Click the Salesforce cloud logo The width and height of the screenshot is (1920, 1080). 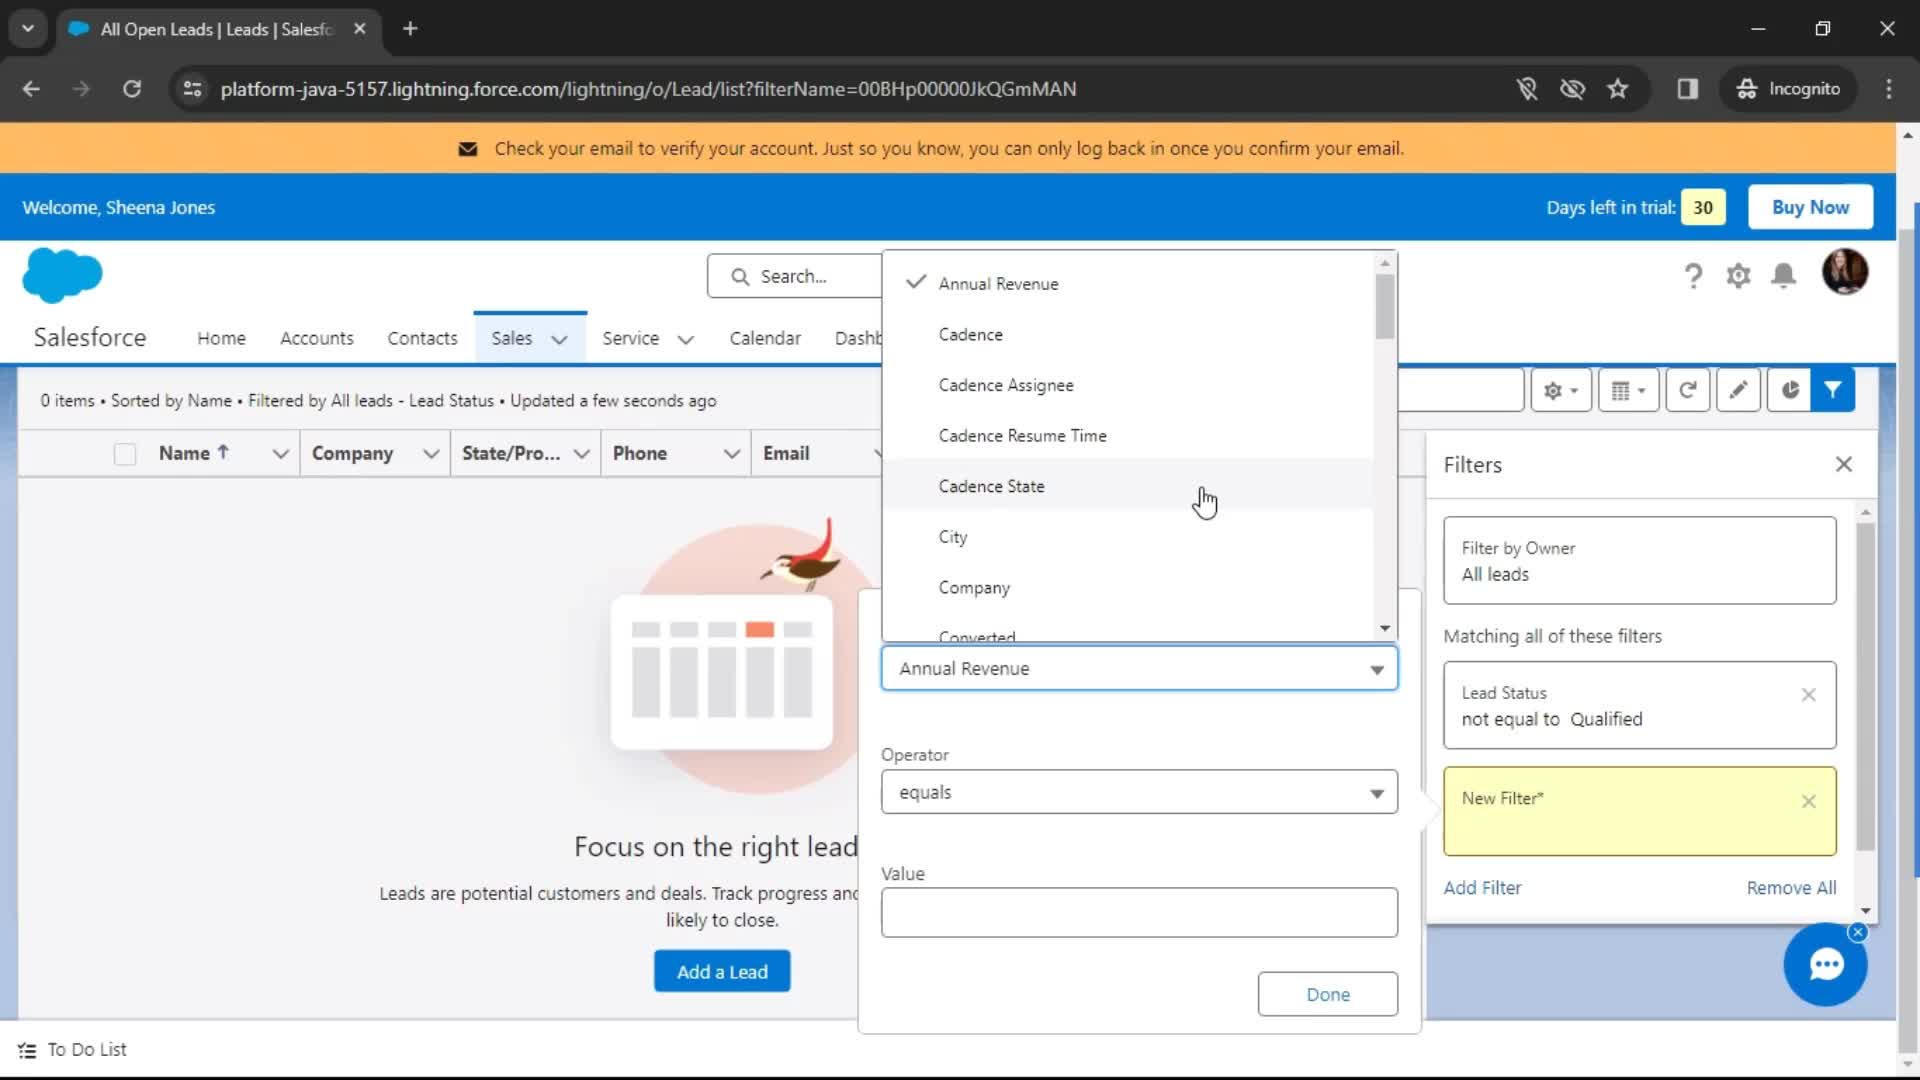[x=62, y=275]
